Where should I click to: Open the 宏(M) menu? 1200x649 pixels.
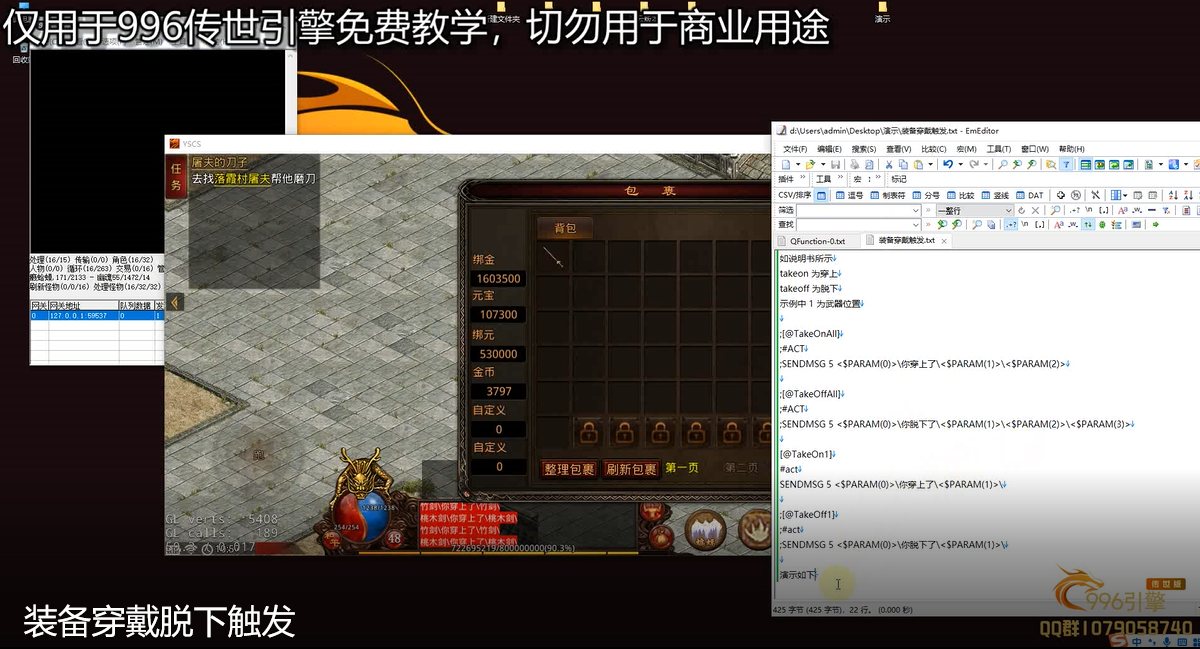966,149
